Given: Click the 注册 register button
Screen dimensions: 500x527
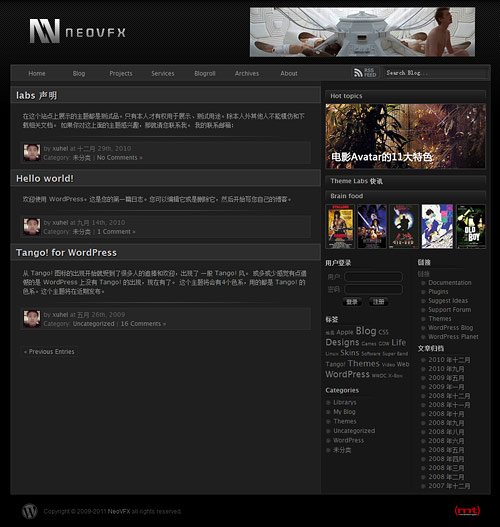Looking at the screenshot, I should pos(378,301).
